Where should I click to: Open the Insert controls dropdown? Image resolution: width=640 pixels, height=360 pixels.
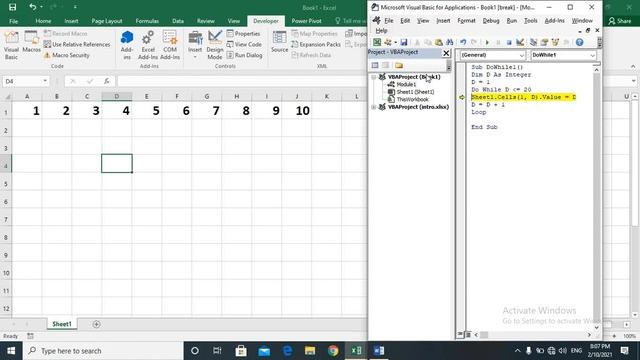[195, 45]
